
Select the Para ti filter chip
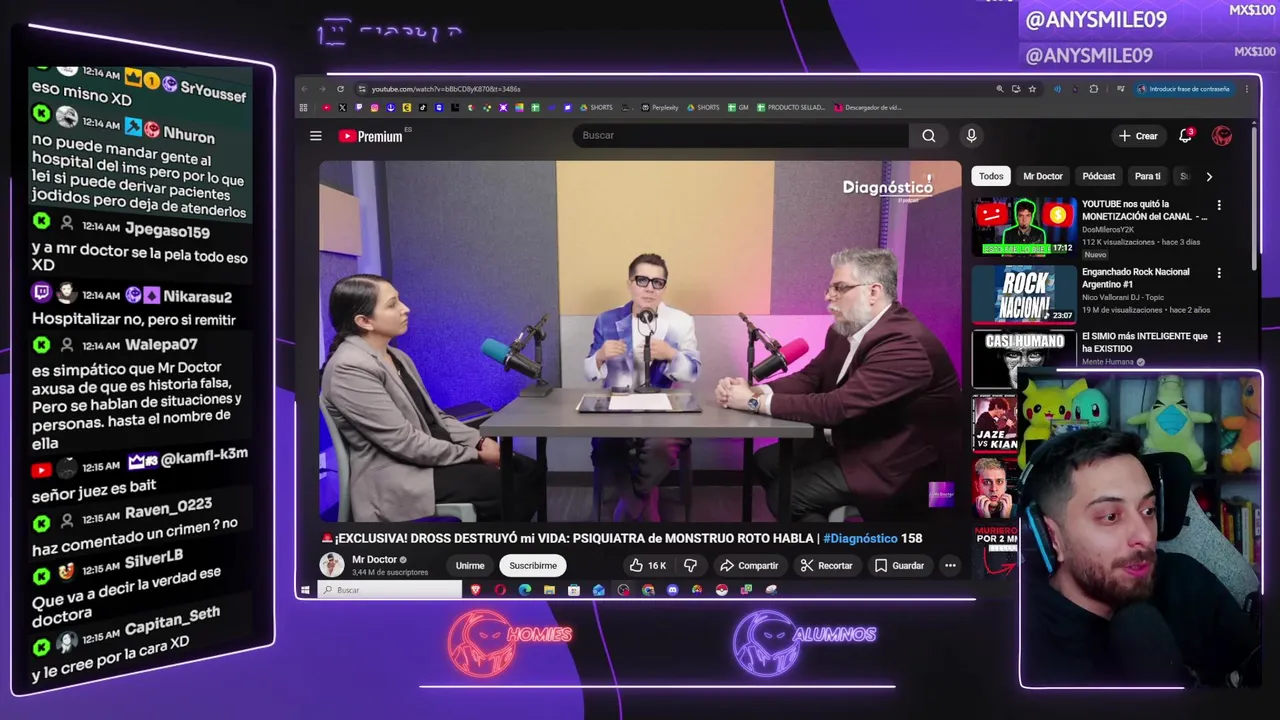[x=1148, y=176]
